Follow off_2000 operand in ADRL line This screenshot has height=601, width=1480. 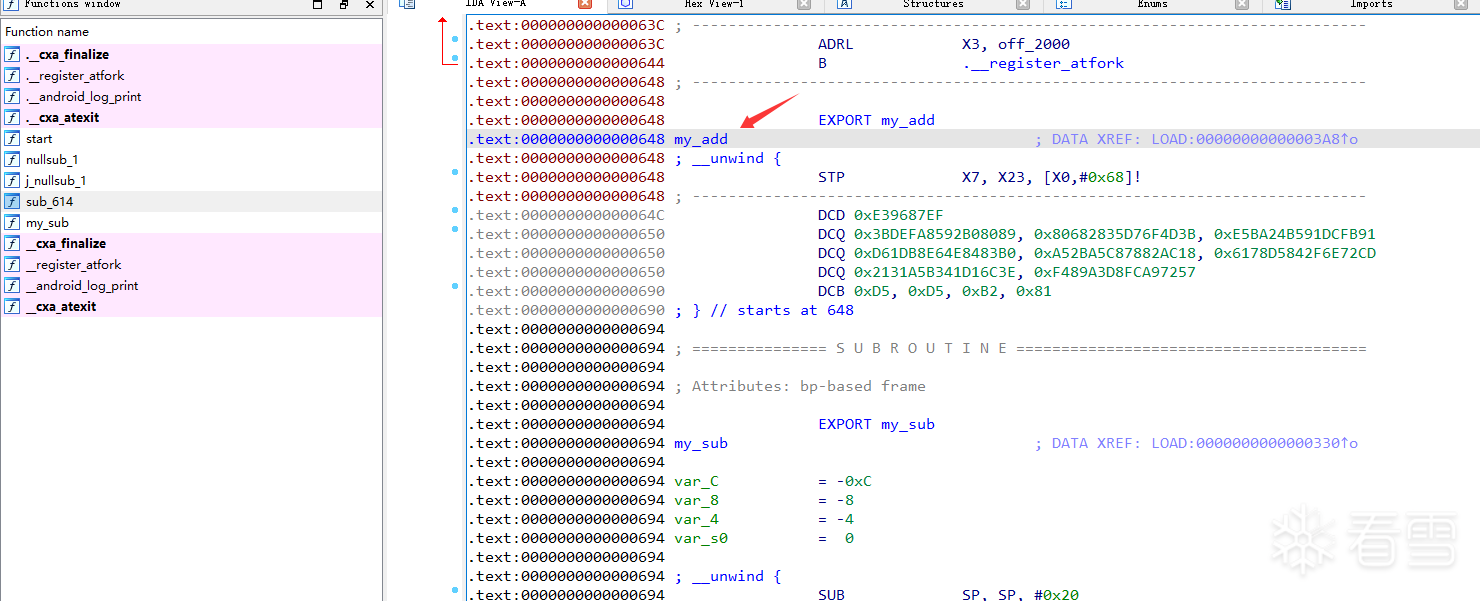(1033, 44)
